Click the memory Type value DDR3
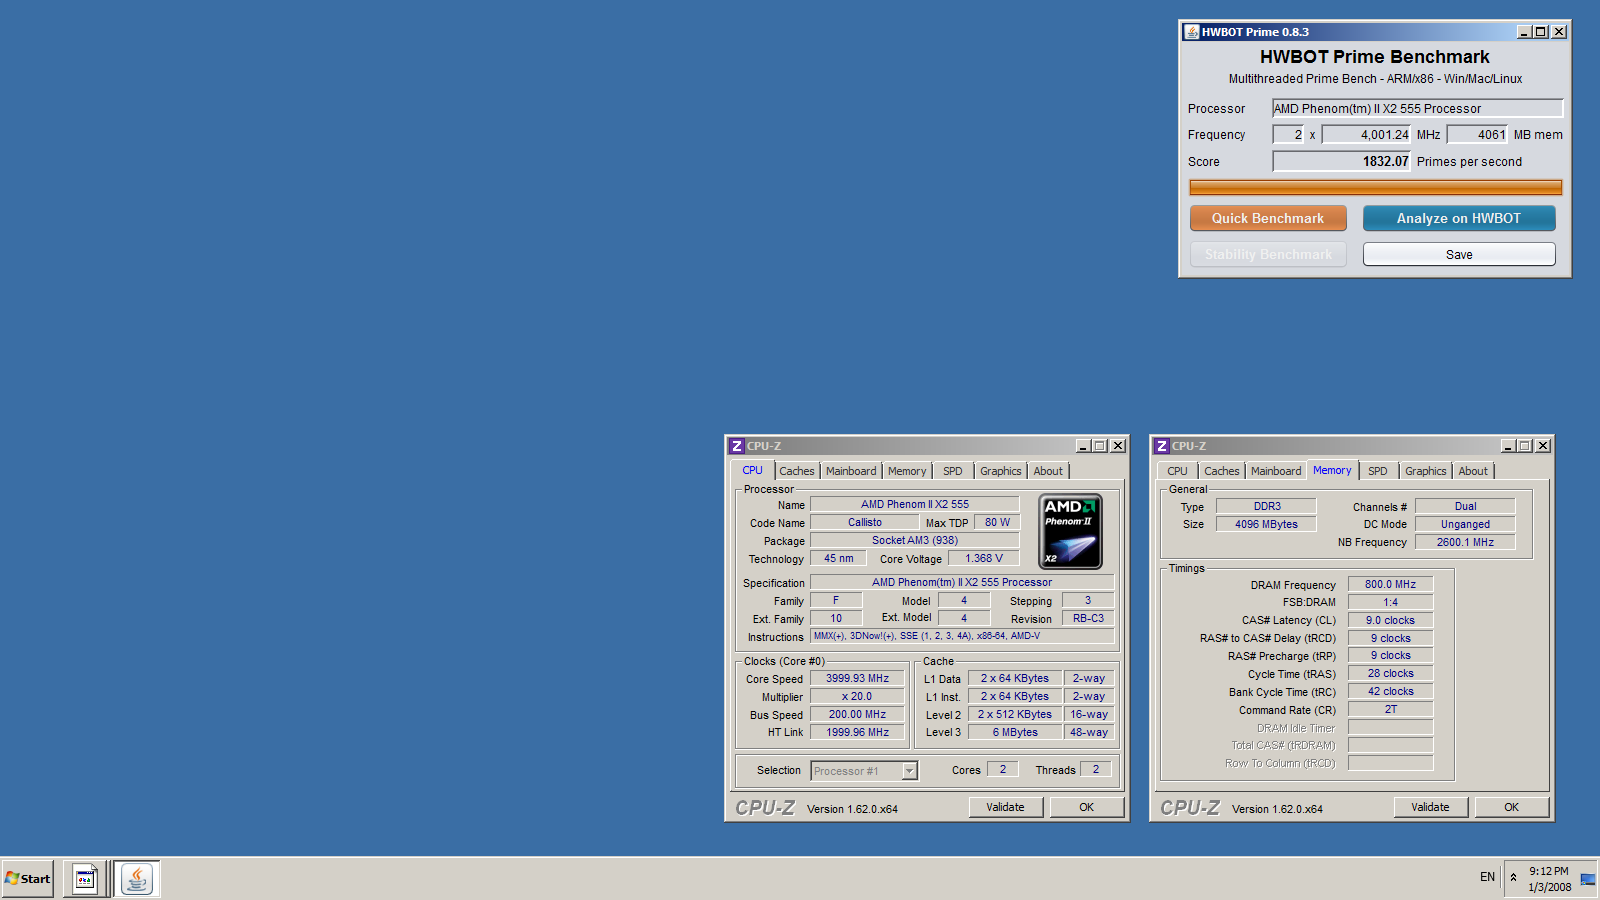This screenshot has height=900, width=1600. 1266,506
